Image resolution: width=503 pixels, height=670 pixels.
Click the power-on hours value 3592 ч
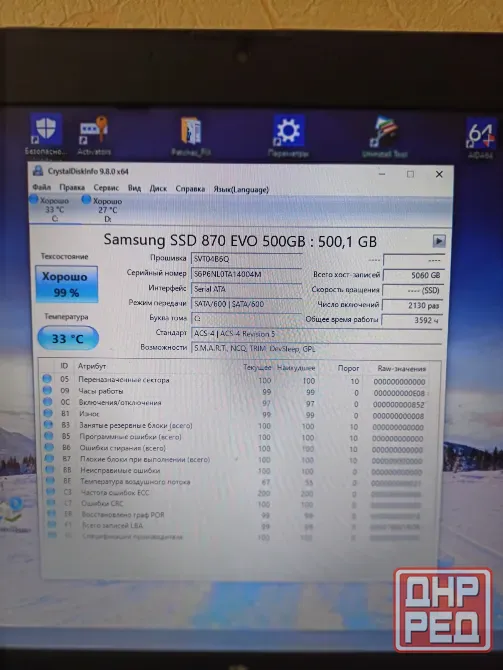point(412,320)
